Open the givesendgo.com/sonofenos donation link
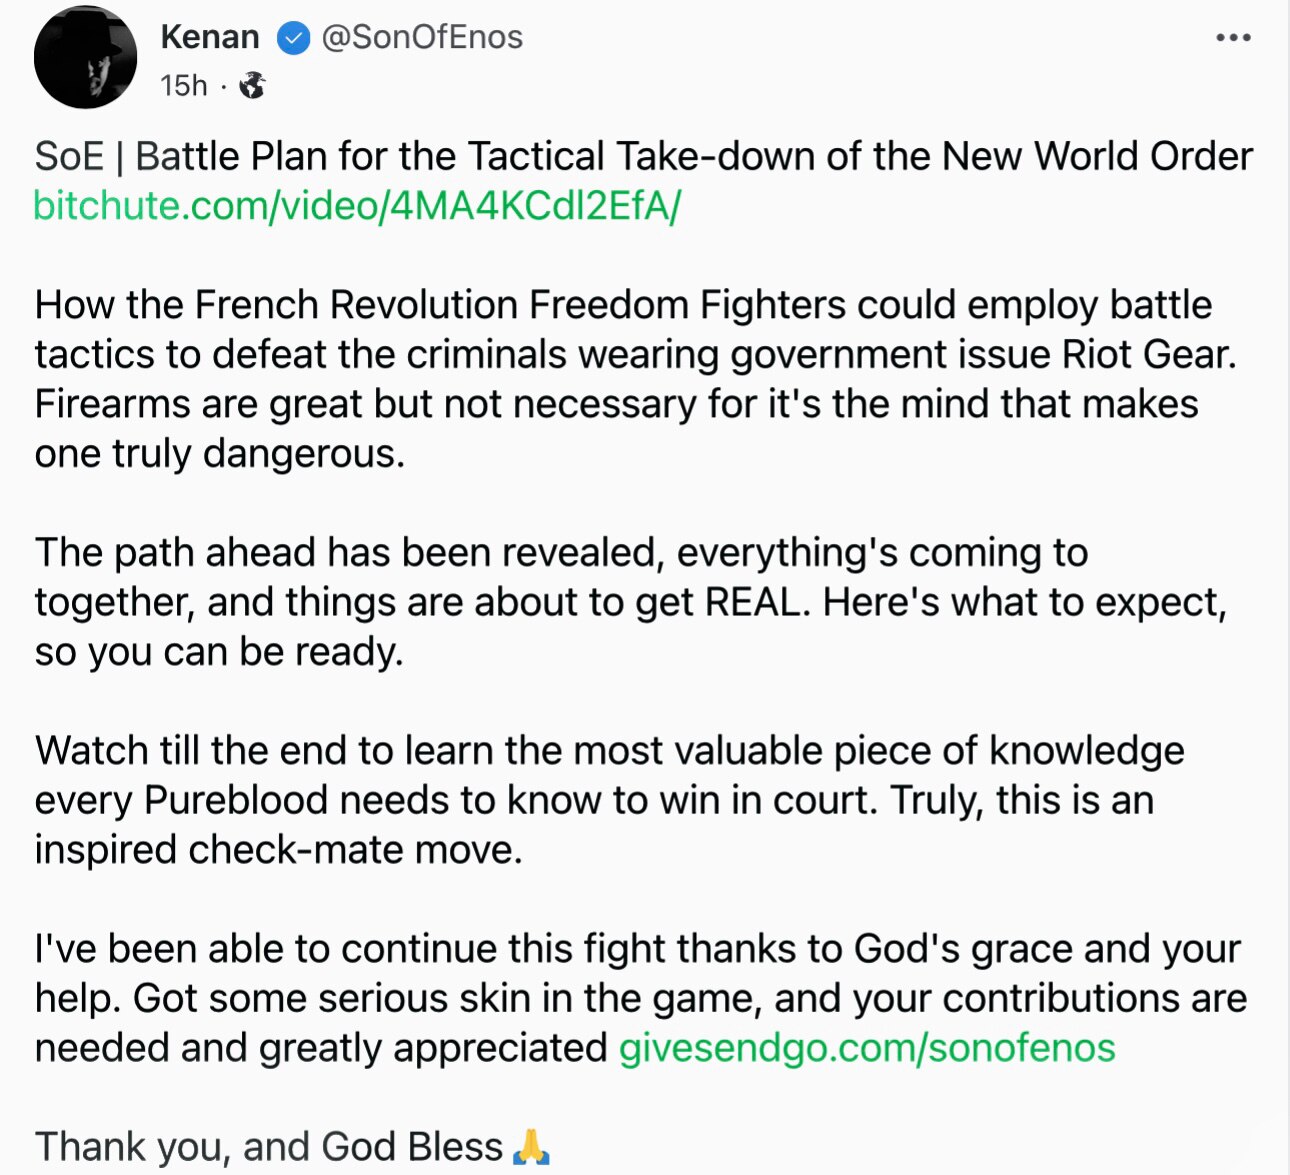 pos(867,1048)
